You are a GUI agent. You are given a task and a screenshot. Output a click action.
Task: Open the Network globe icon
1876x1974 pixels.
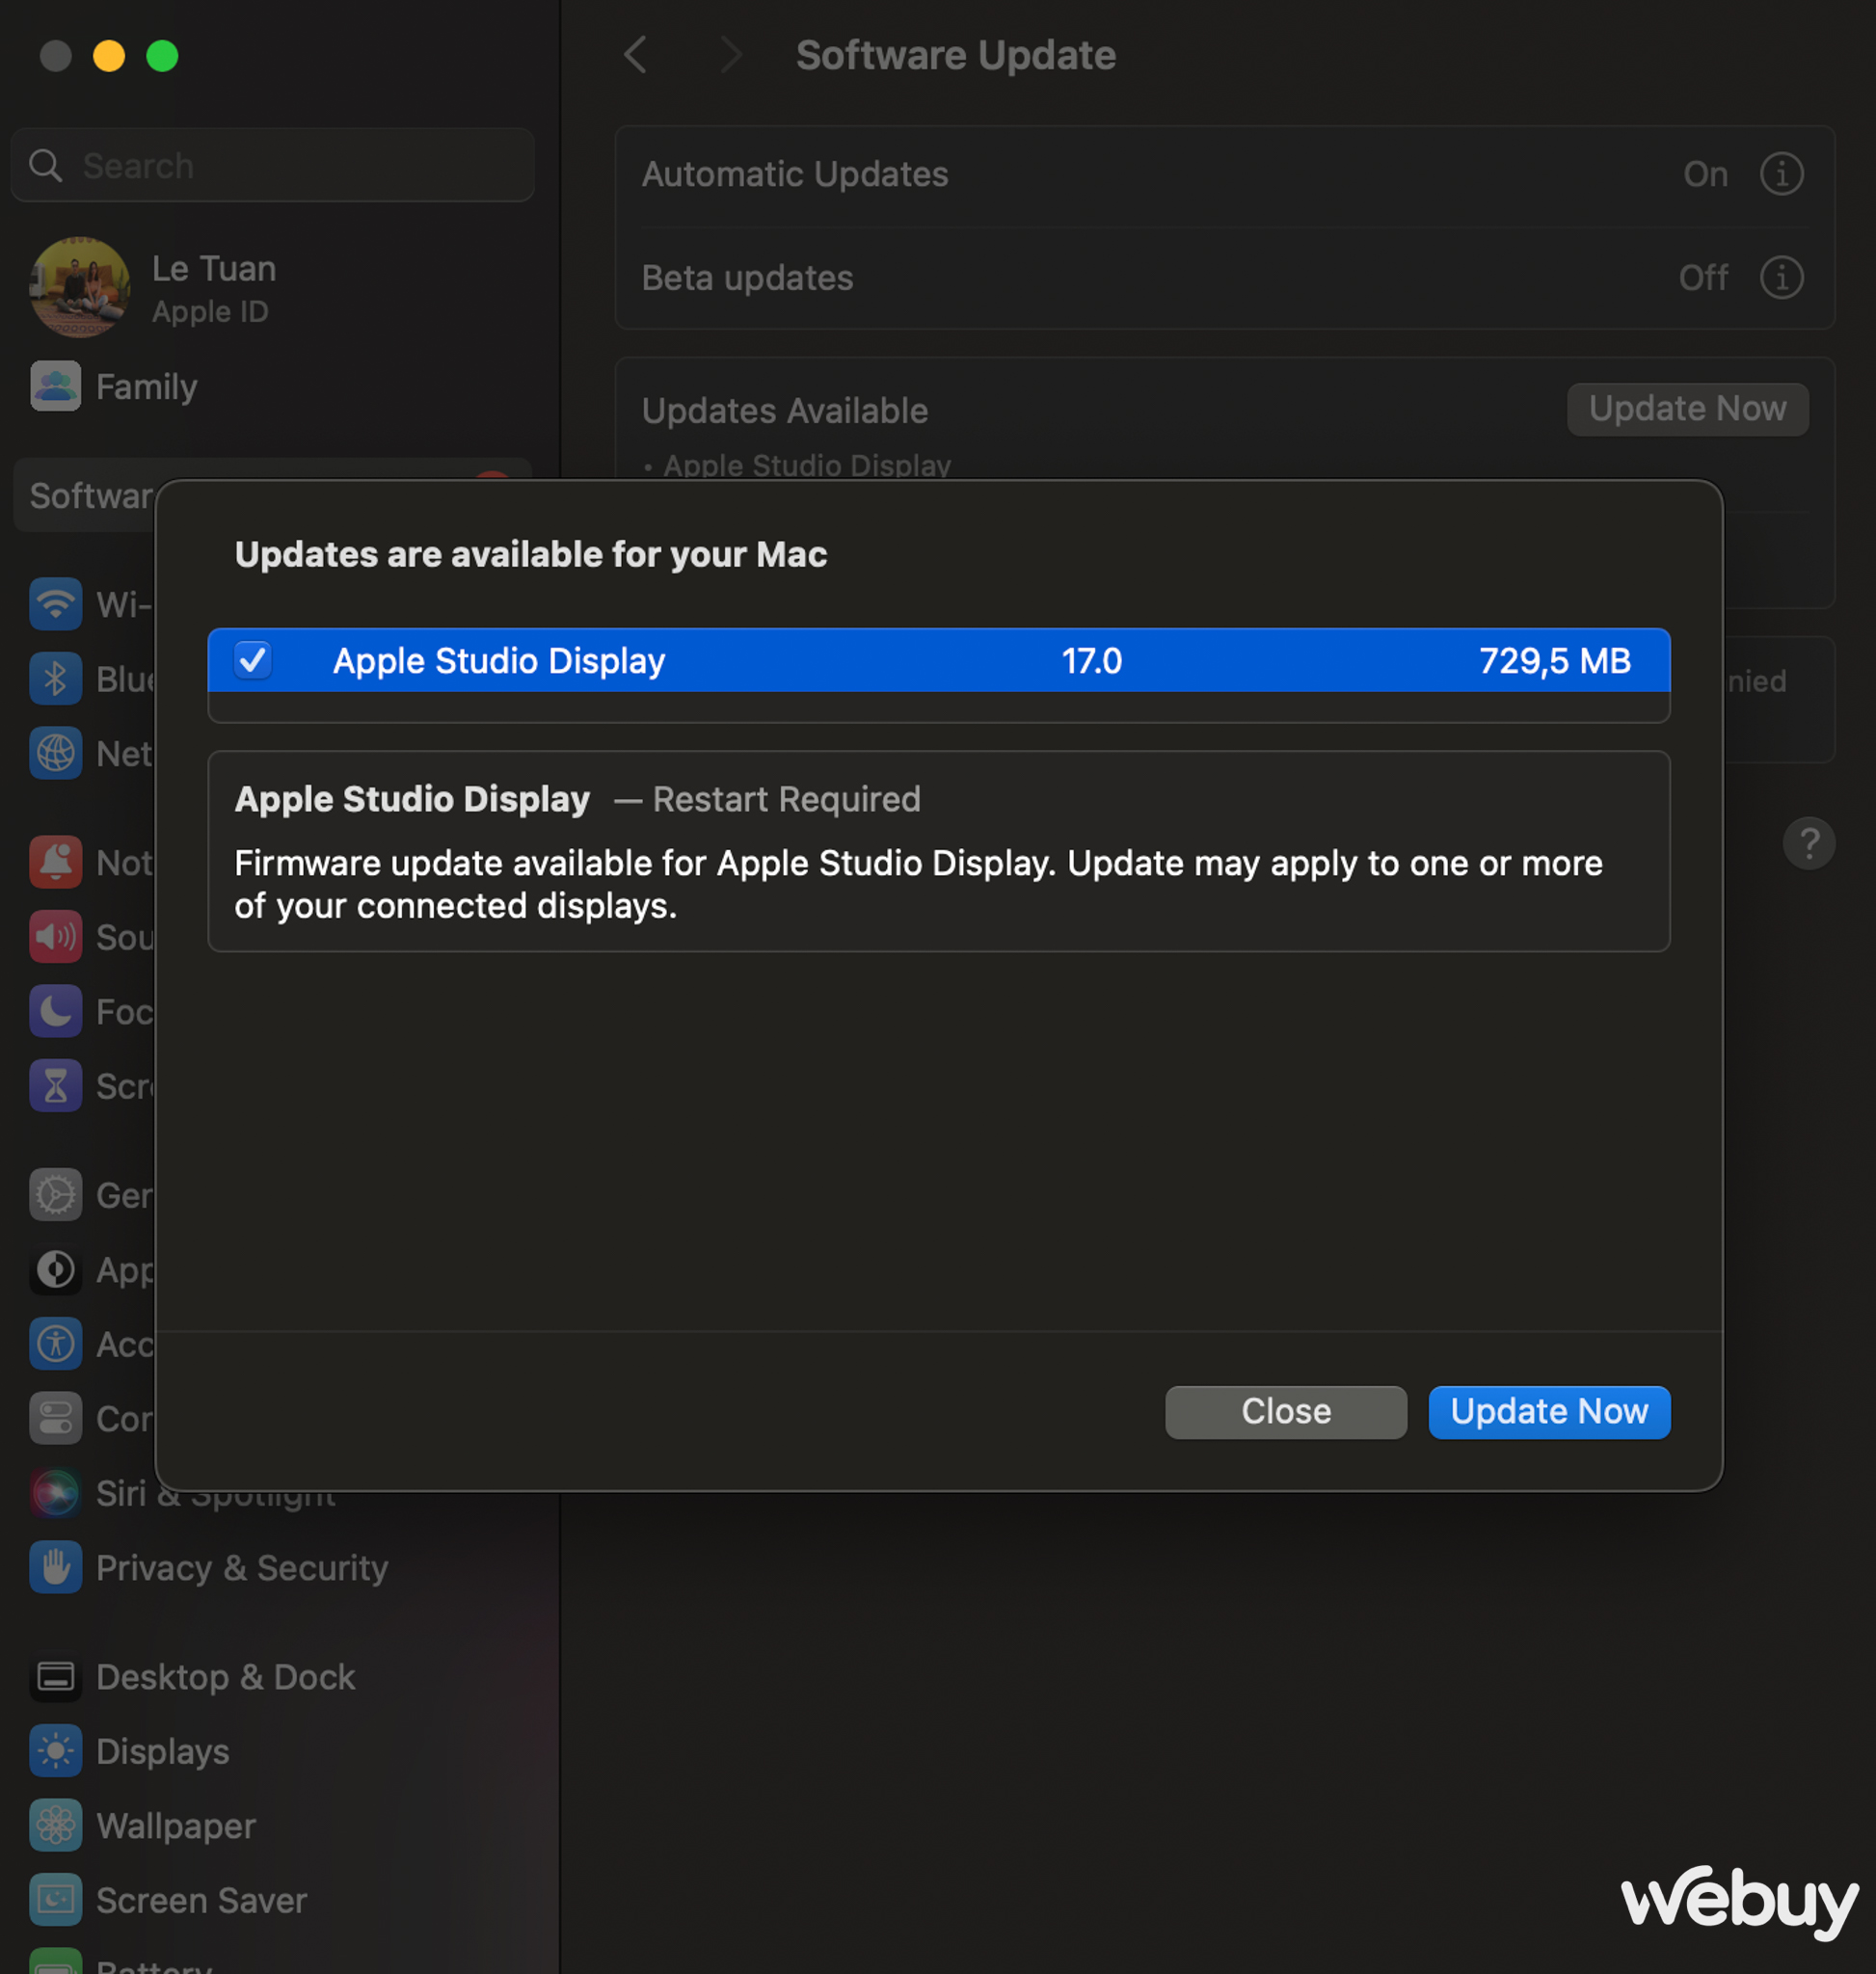point(55,753)
